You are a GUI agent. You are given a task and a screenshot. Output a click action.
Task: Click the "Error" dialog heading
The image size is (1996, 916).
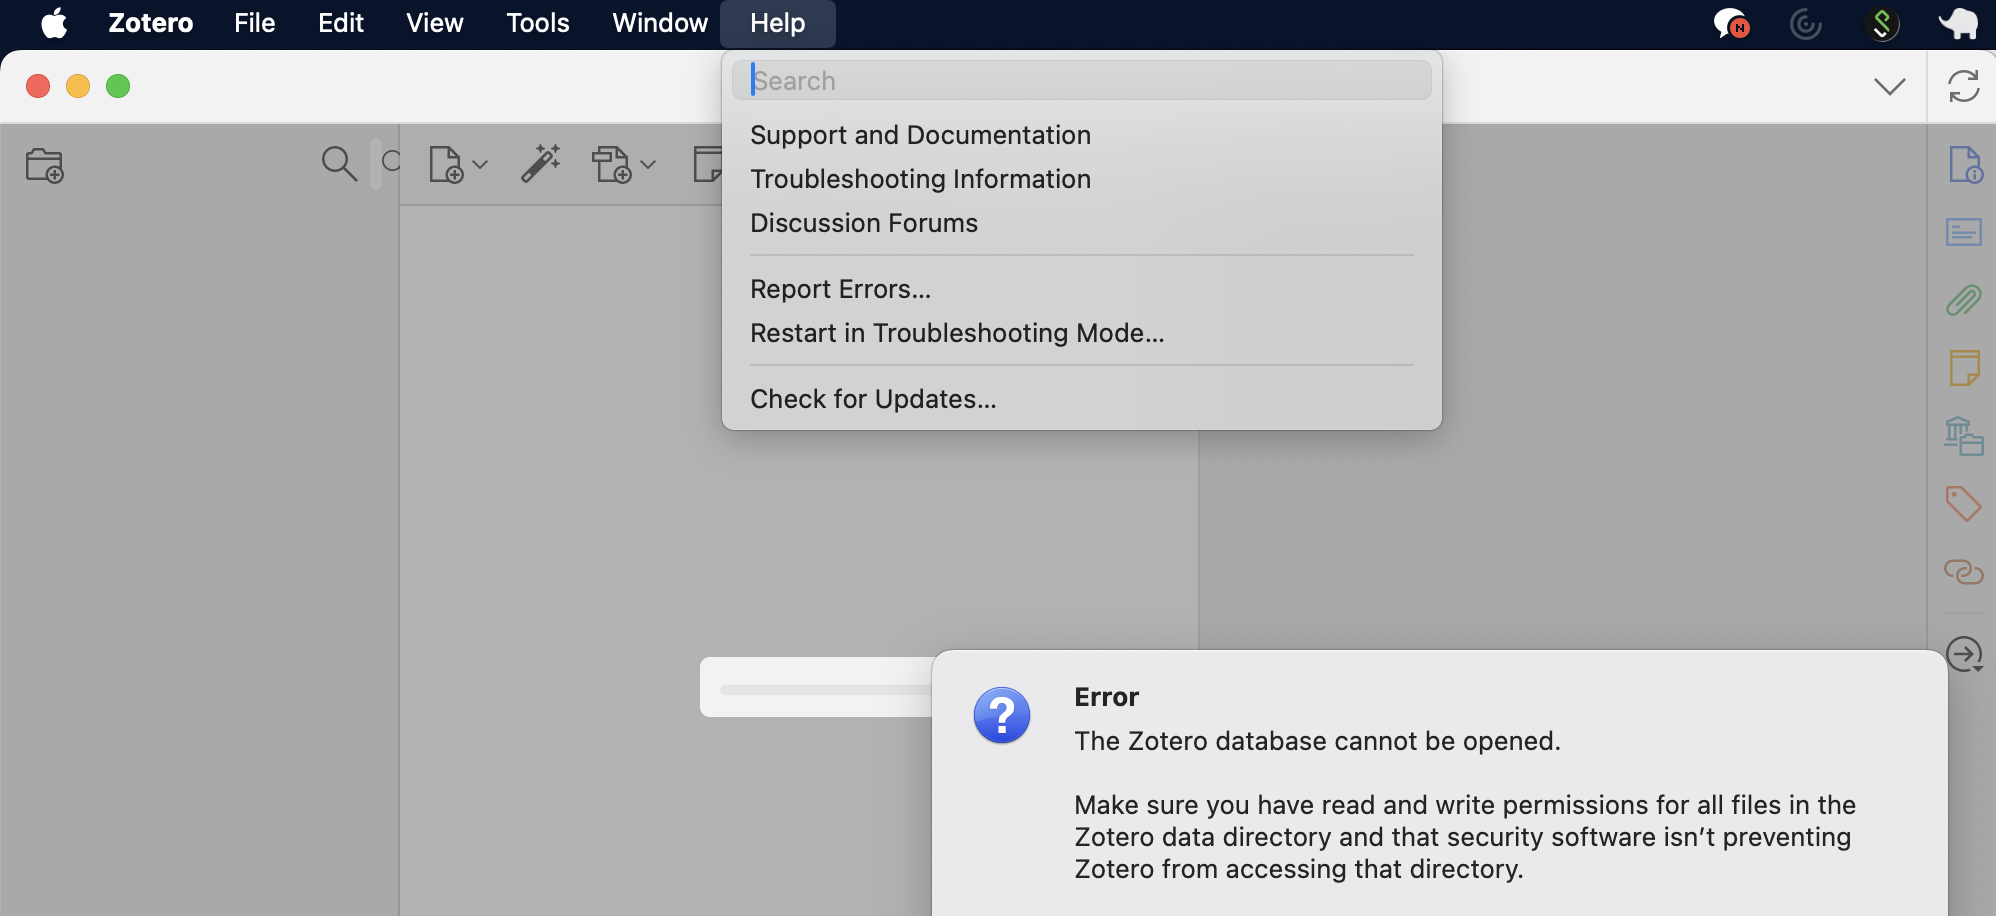(1107, 697)
